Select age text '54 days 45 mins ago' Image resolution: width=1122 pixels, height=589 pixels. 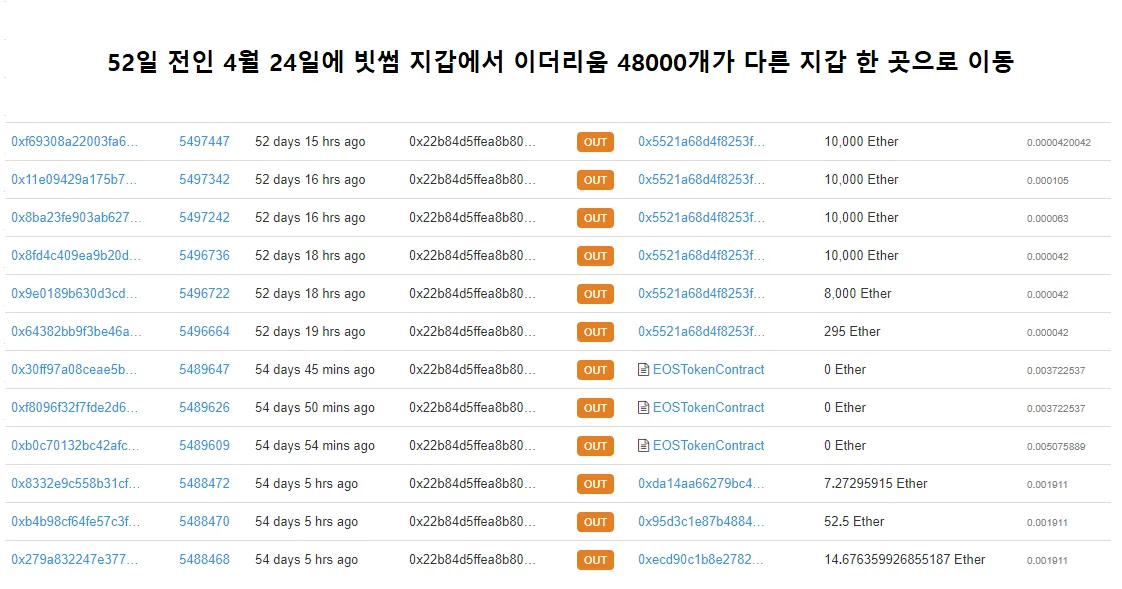click(315, 369)
